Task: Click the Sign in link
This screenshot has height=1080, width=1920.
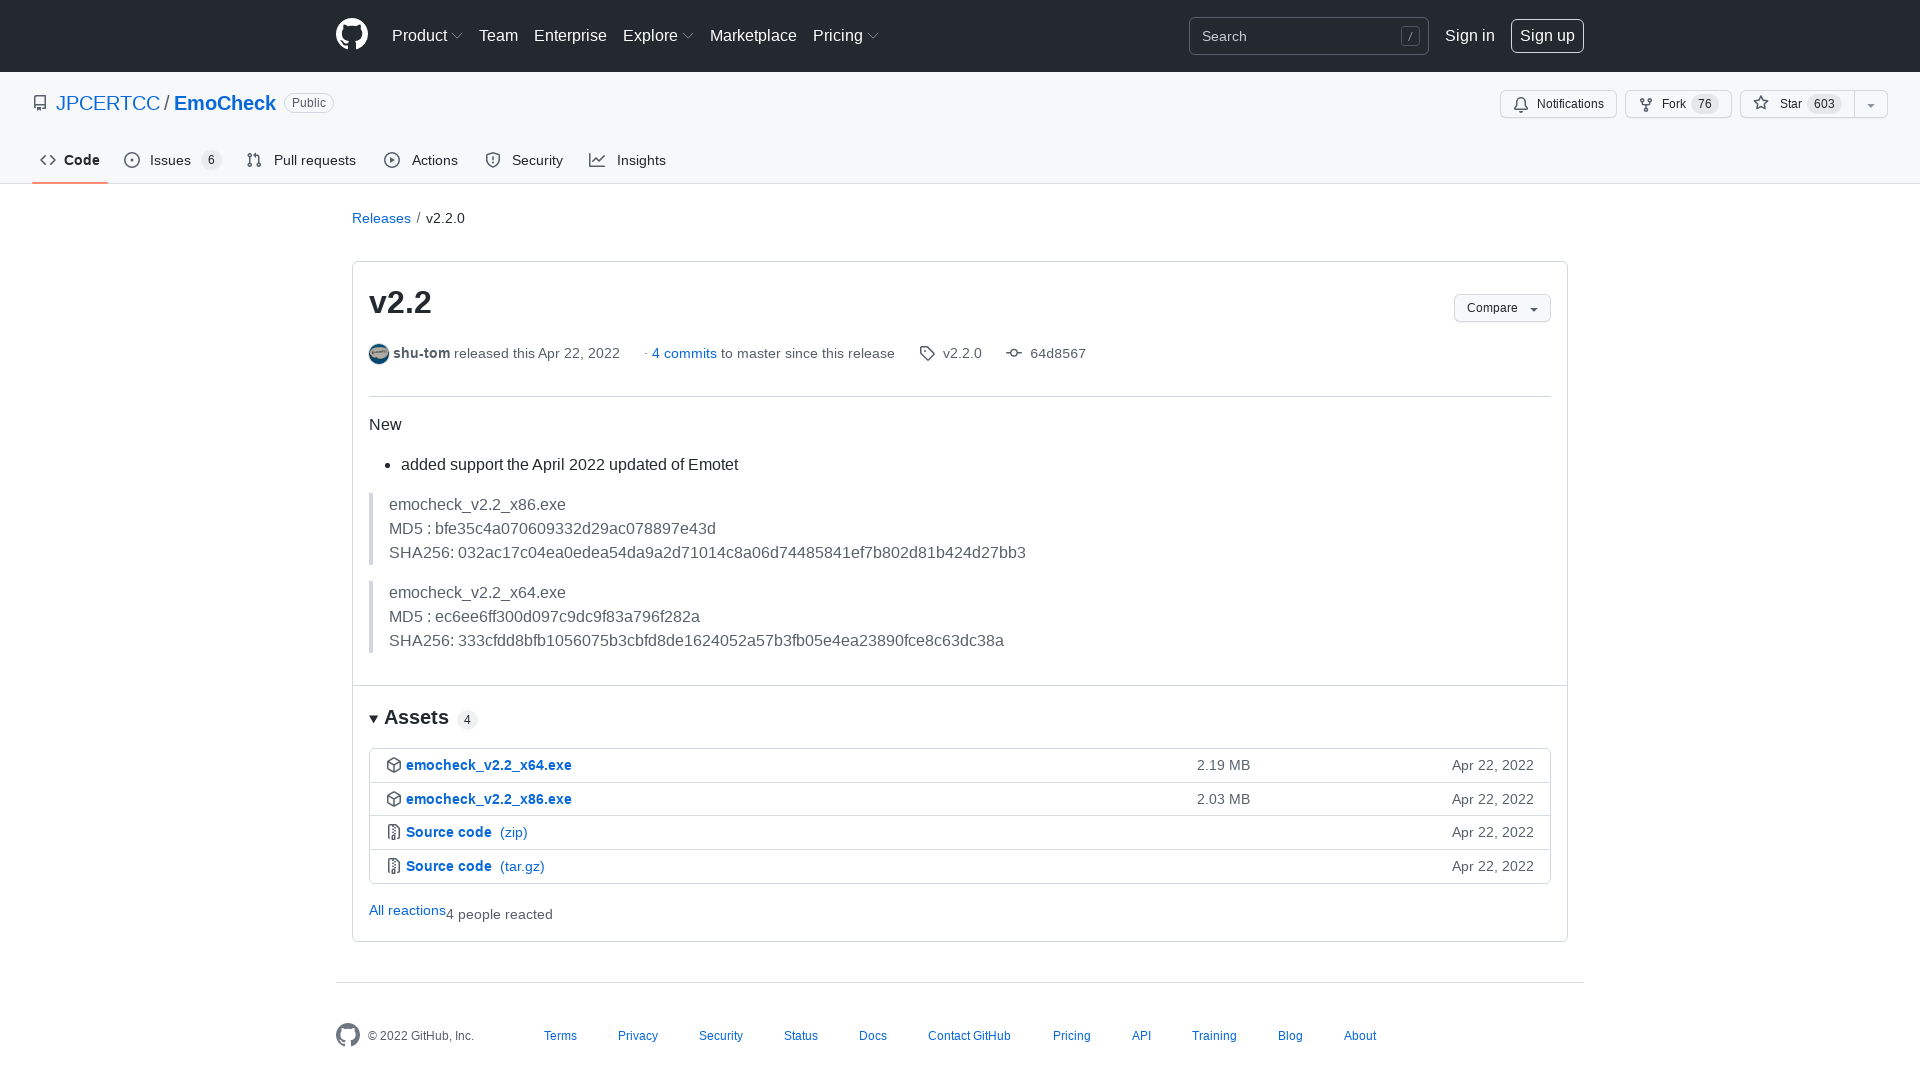Action: pos(1470,36)
